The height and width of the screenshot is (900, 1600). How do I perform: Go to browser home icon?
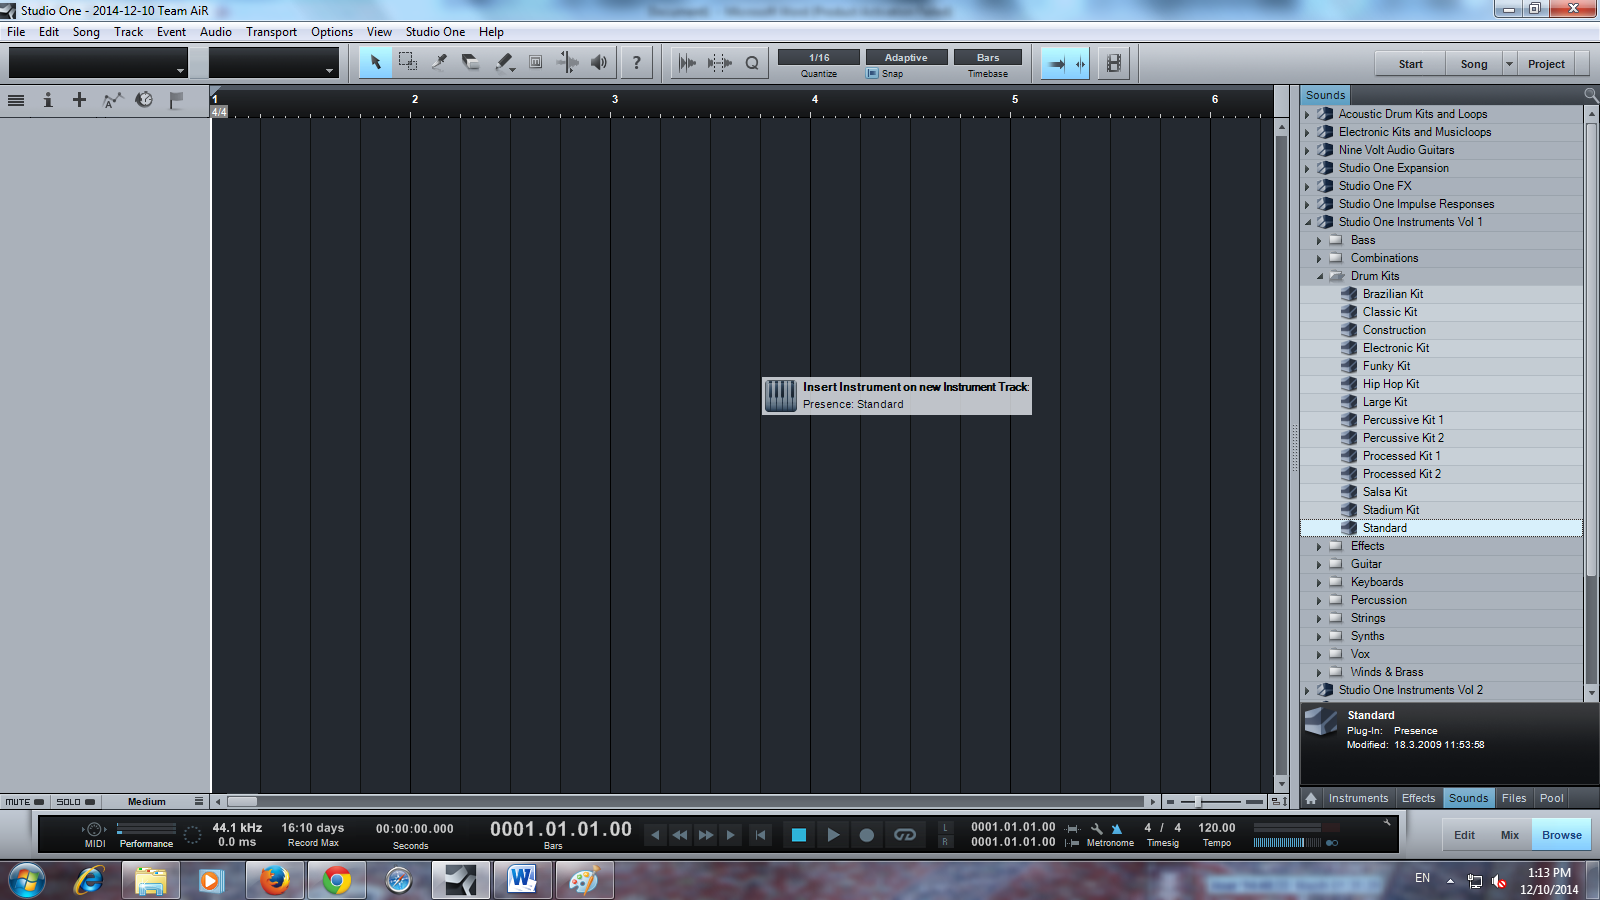1311,798
